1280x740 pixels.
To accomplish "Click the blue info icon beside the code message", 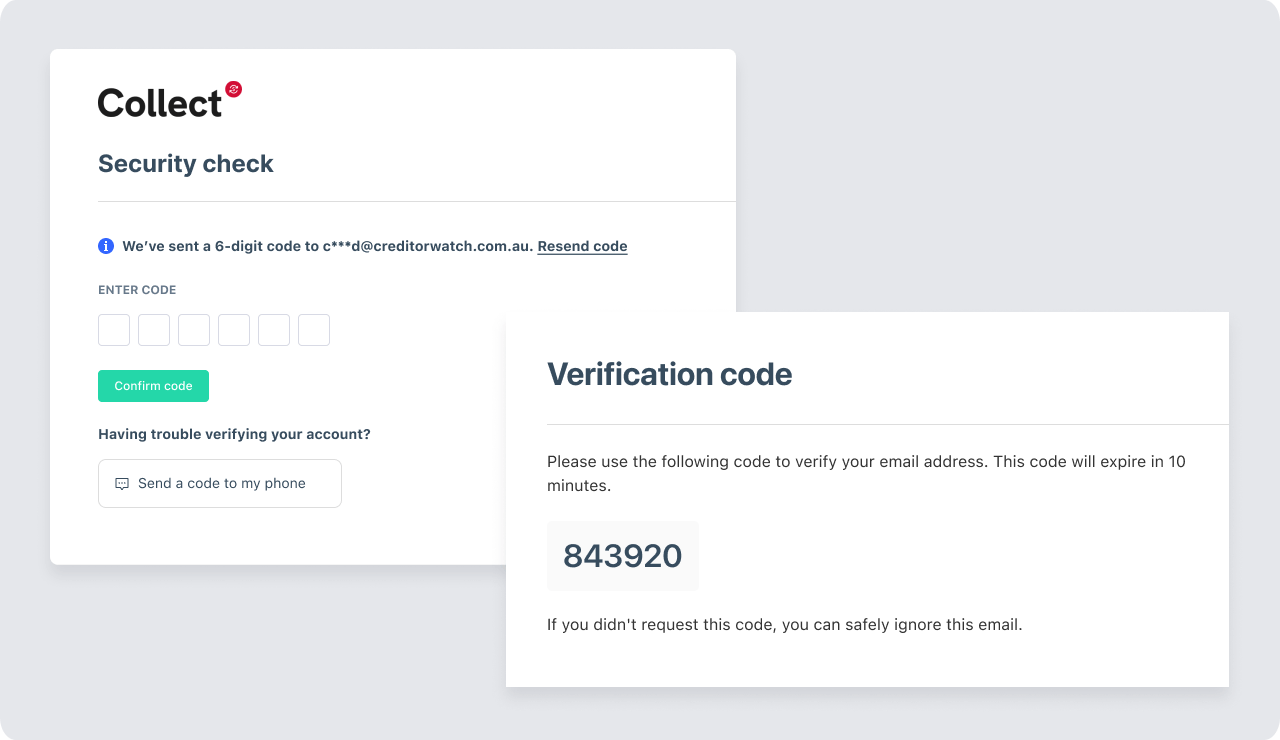I will (x=105, y=245).
